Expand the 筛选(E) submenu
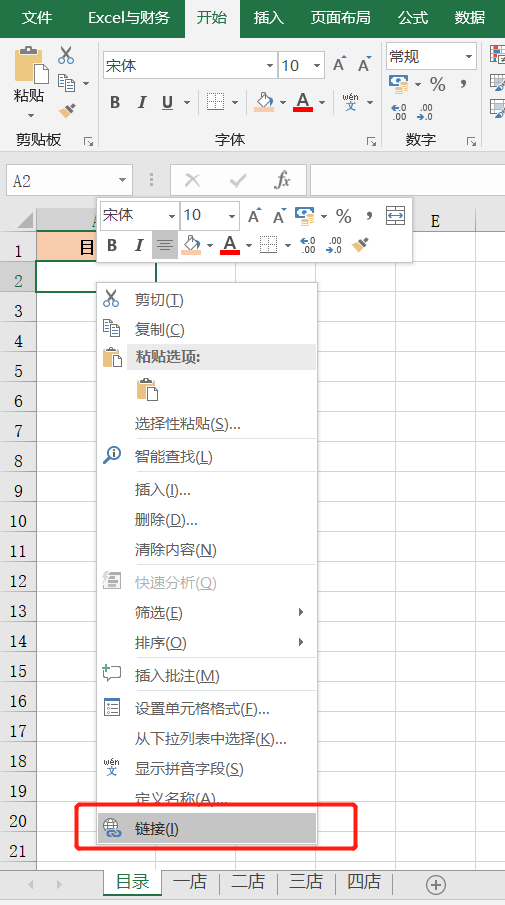 [207, 612]
